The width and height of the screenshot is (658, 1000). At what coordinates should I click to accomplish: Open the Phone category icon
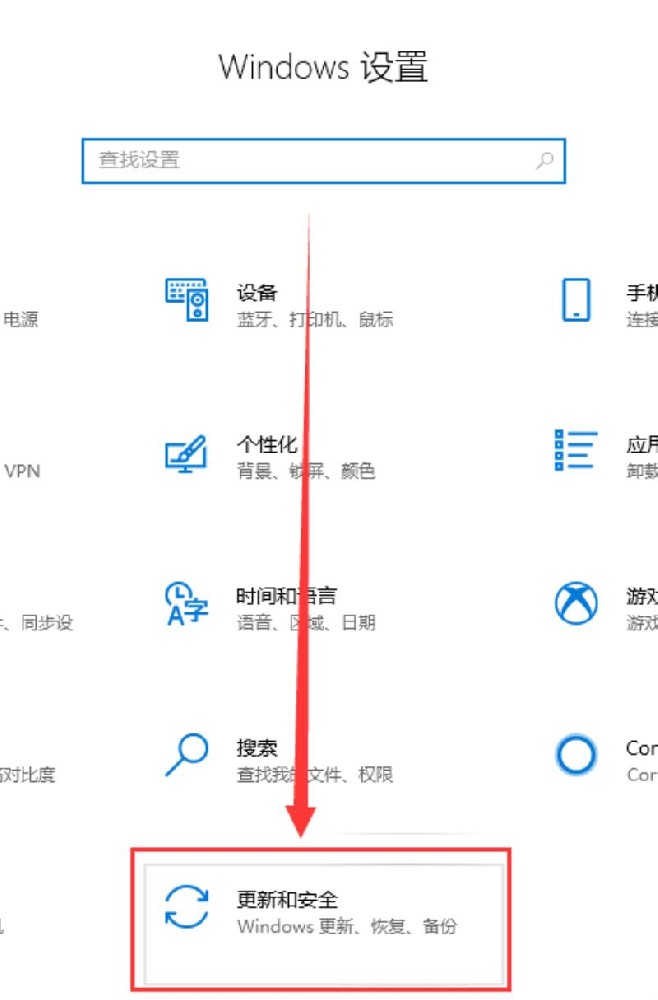tap(576, 299)
